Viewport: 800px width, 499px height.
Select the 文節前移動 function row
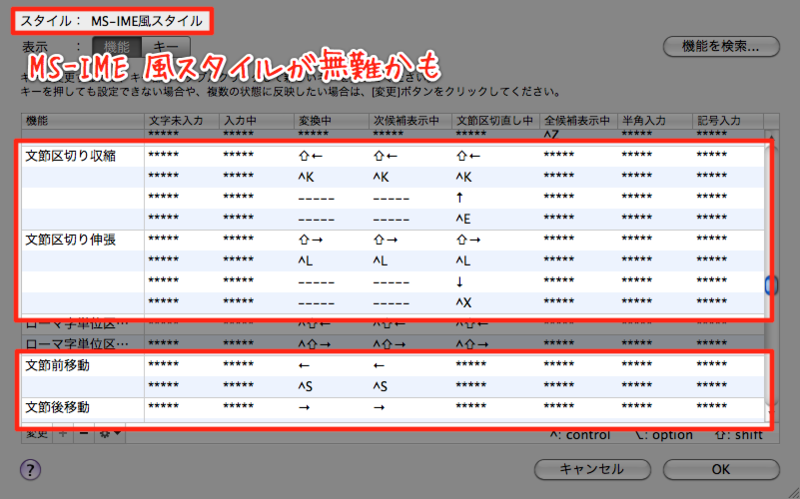pos(393,365)
